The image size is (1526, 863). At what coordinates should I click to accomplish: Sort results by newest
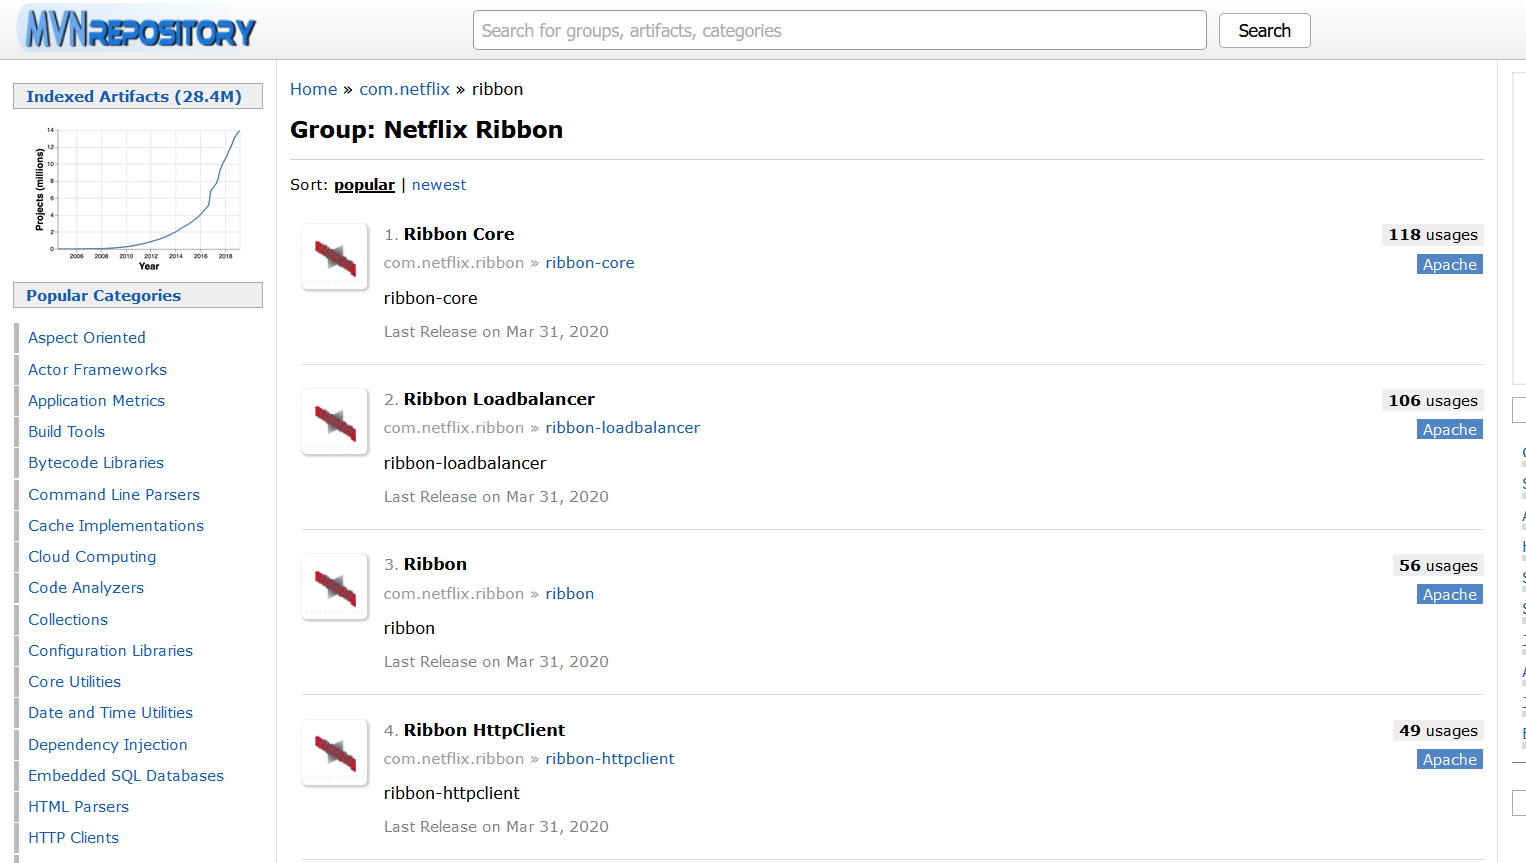pyautogui.click(x=439, y=185)
